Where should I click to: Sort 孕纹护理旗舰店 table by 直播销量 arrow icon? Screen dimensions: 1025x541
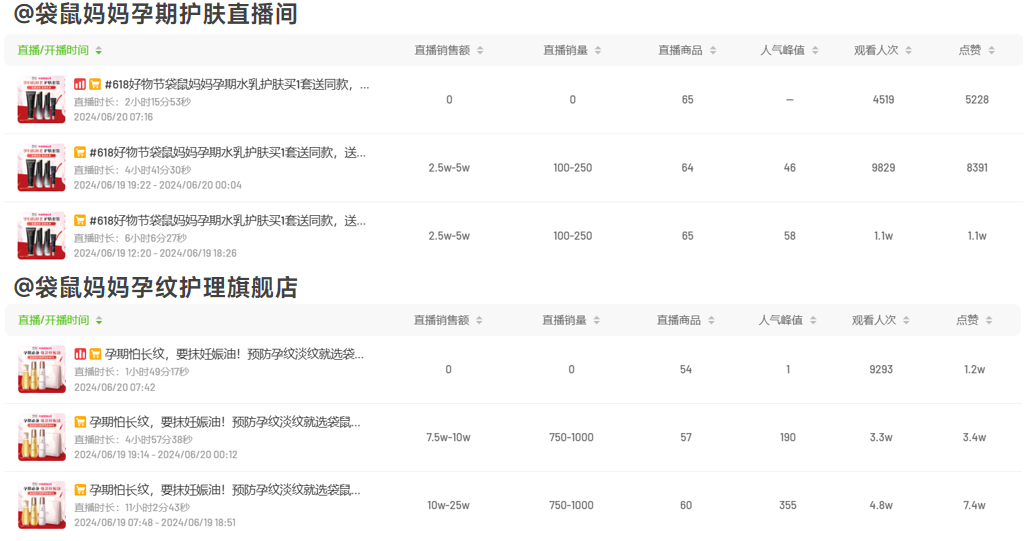point(596,320)
